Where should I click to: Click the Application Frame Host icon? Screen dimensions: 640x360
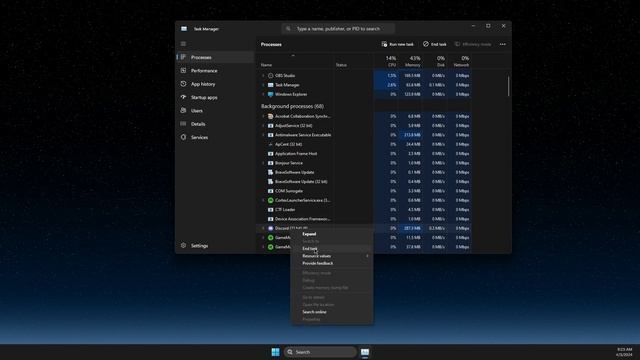tap(270, 154)
